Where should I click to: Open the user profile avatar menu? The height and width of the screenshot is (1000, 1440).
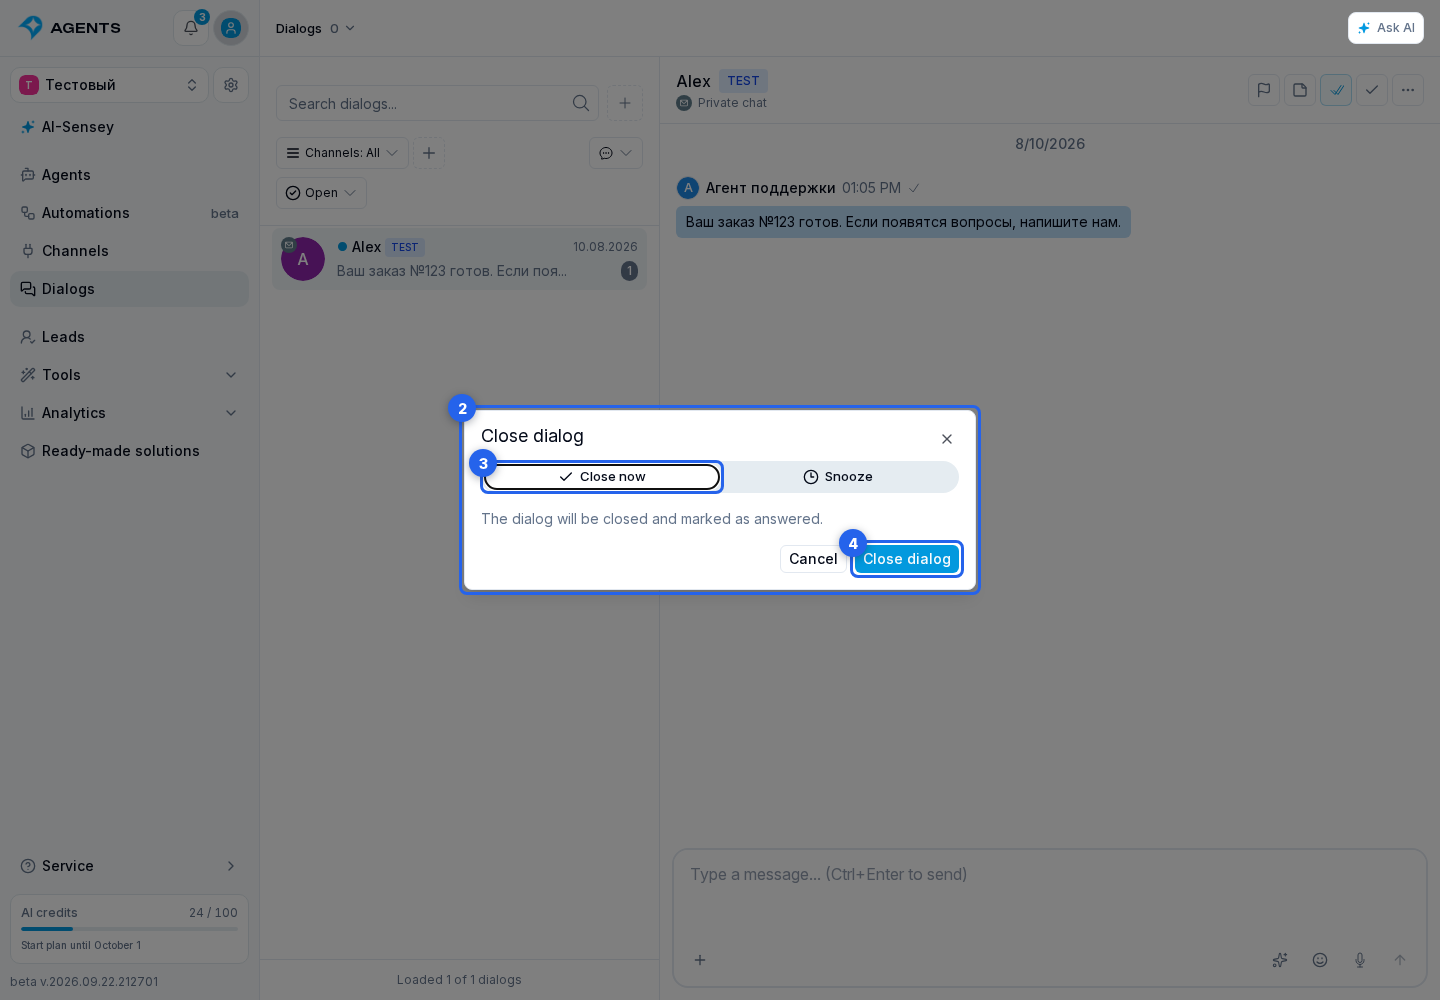point(231,28)
